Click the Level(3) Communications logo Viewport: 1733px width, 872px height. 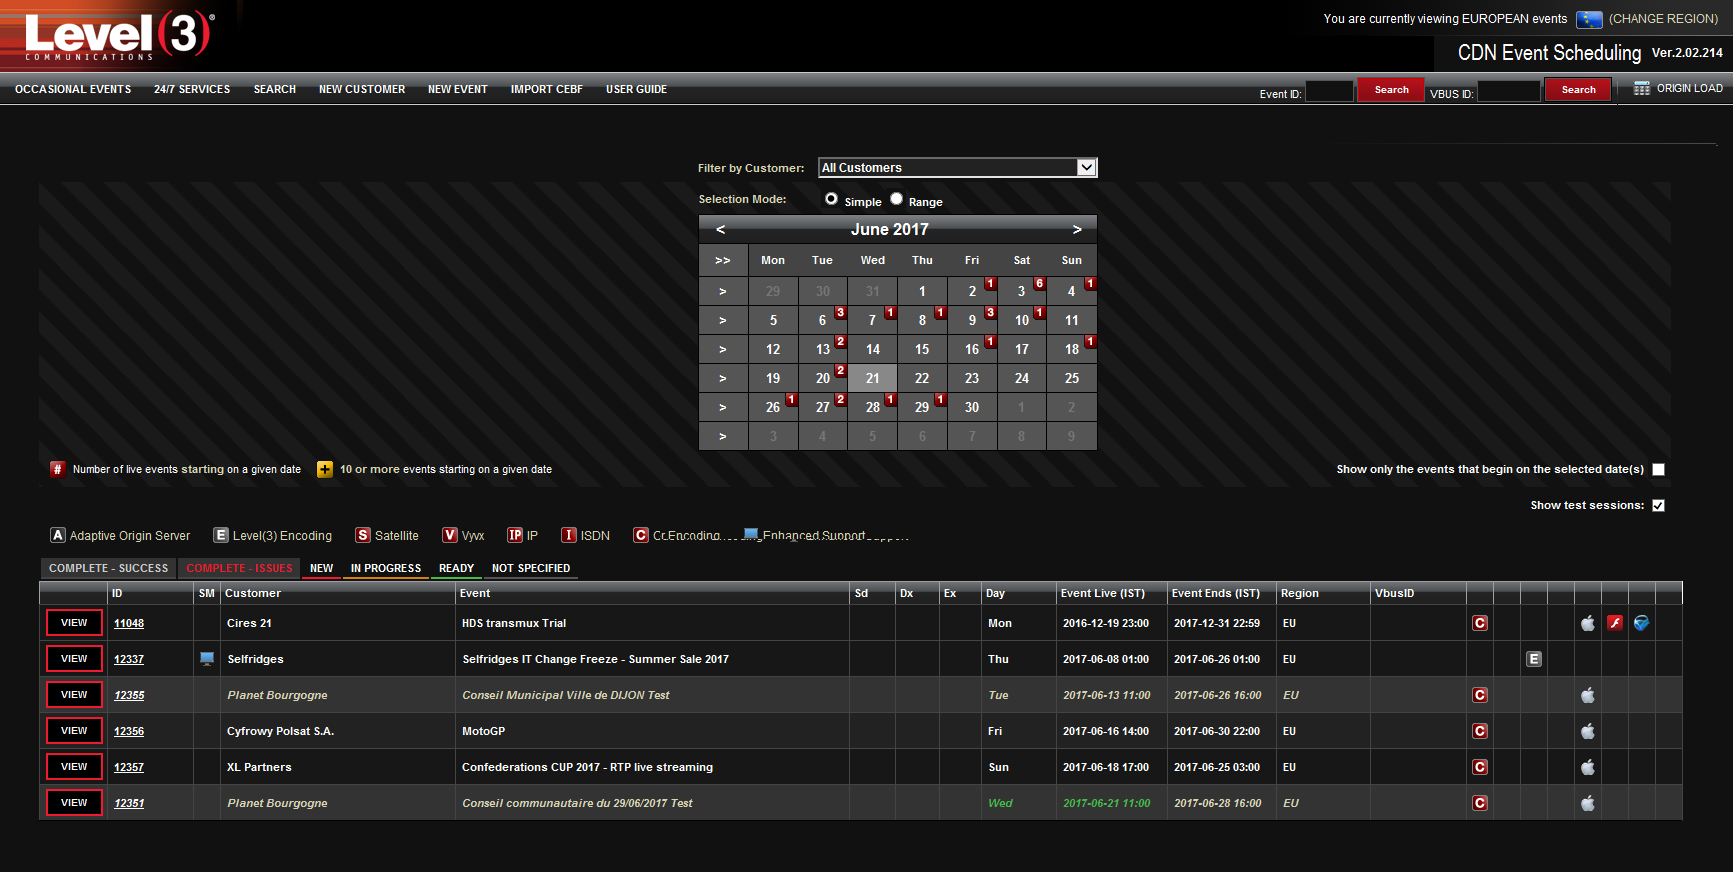[118, 35]
